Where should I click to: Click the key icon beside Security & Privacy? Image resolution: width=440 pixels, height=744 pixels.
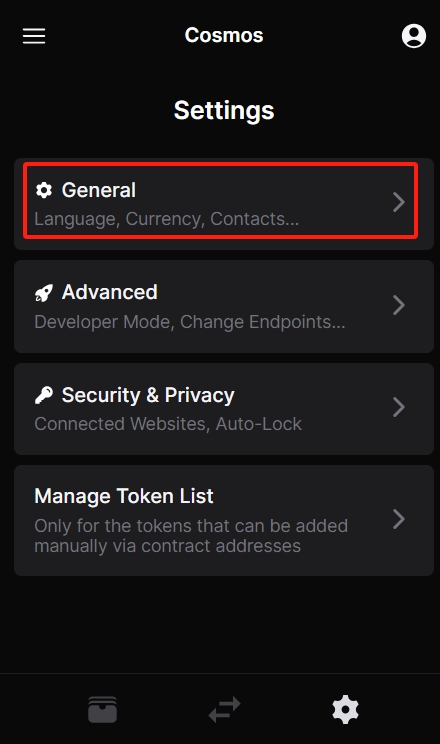coord(44,395)
